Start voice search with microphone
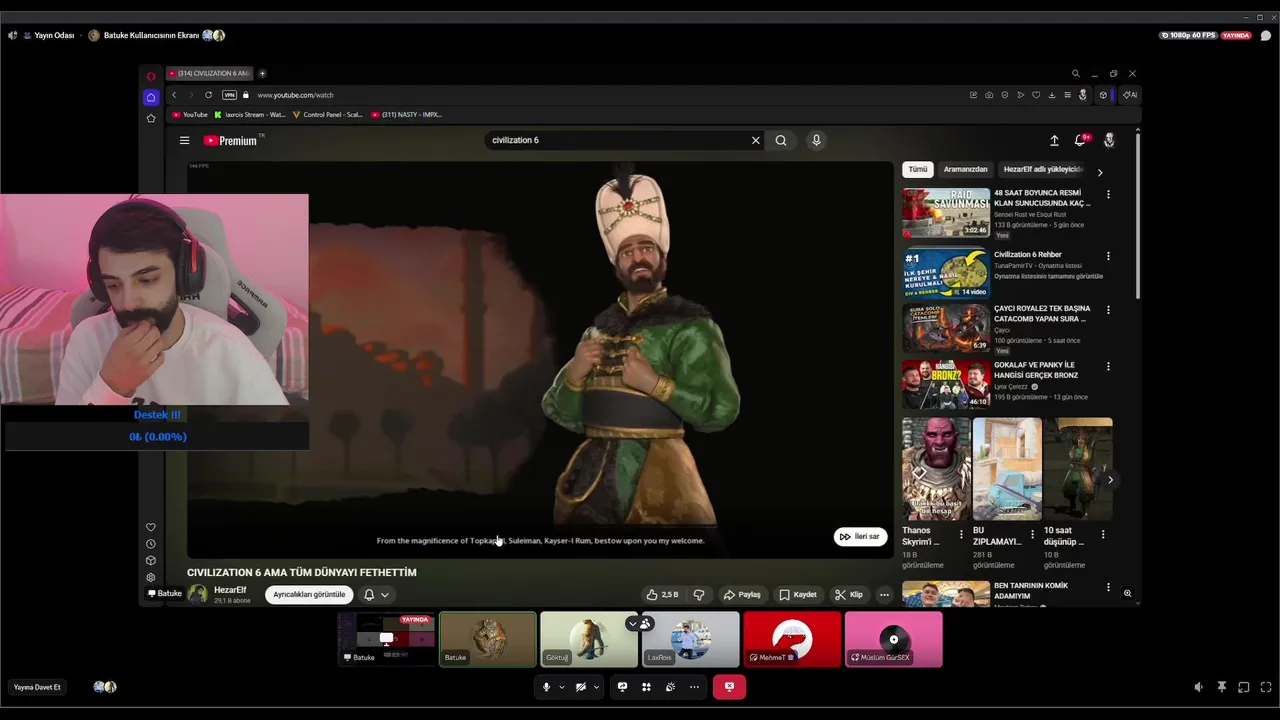This screenshot has height=720, width=1280. 816,140
